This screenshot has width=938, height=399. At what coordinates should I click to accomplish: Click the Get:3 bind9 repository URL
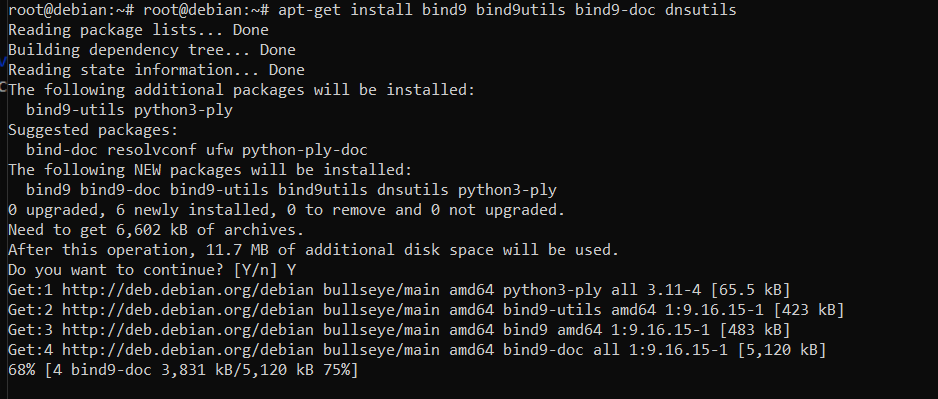(188, 330)
